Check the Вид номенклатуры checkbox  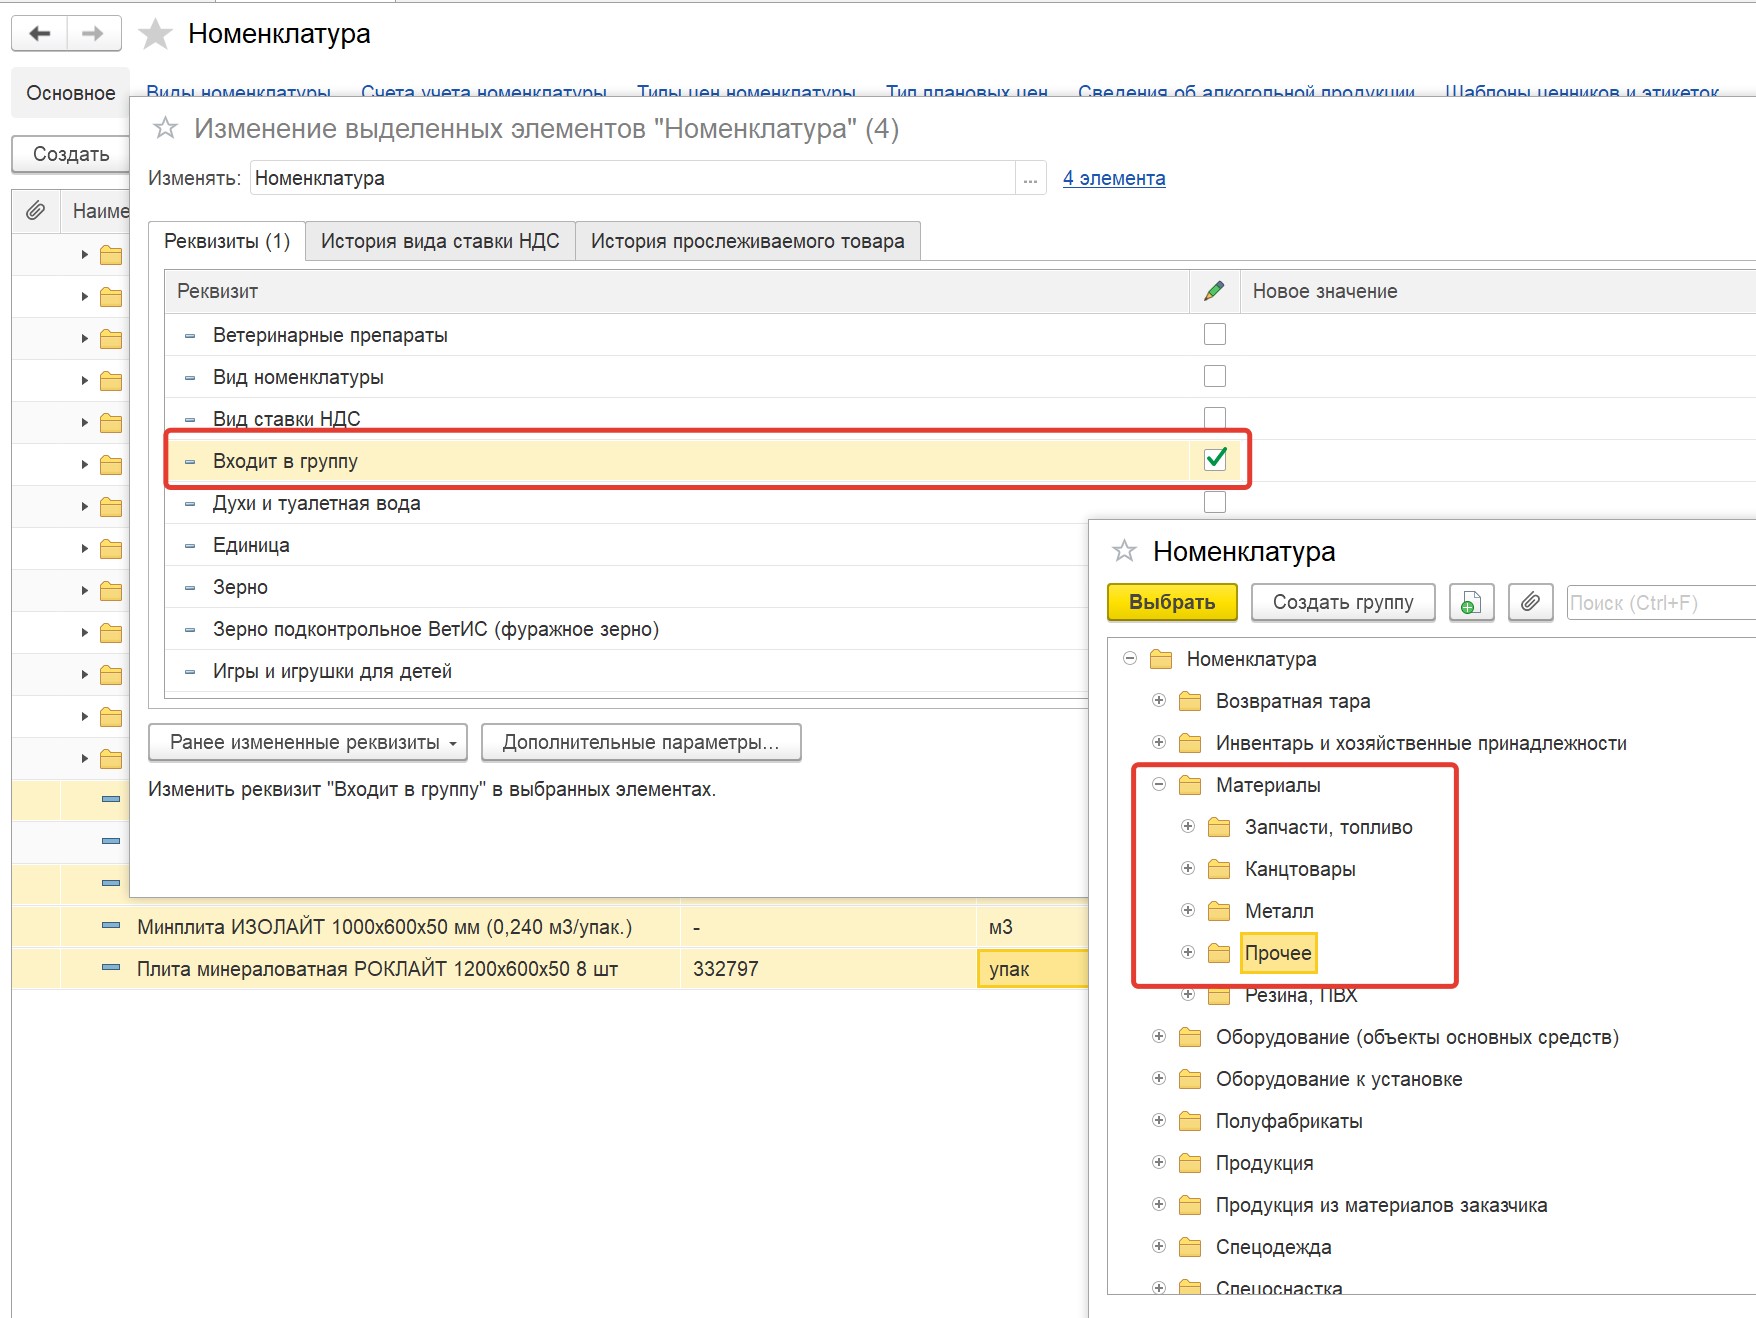1215,376
